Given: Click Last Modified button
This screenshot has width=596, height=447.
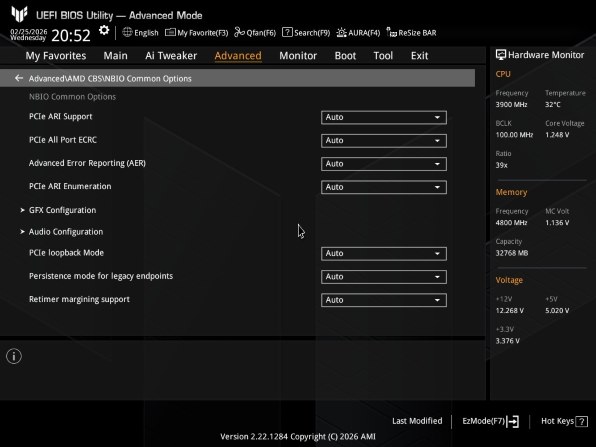Looking at the screenshot, I should 417,421.
